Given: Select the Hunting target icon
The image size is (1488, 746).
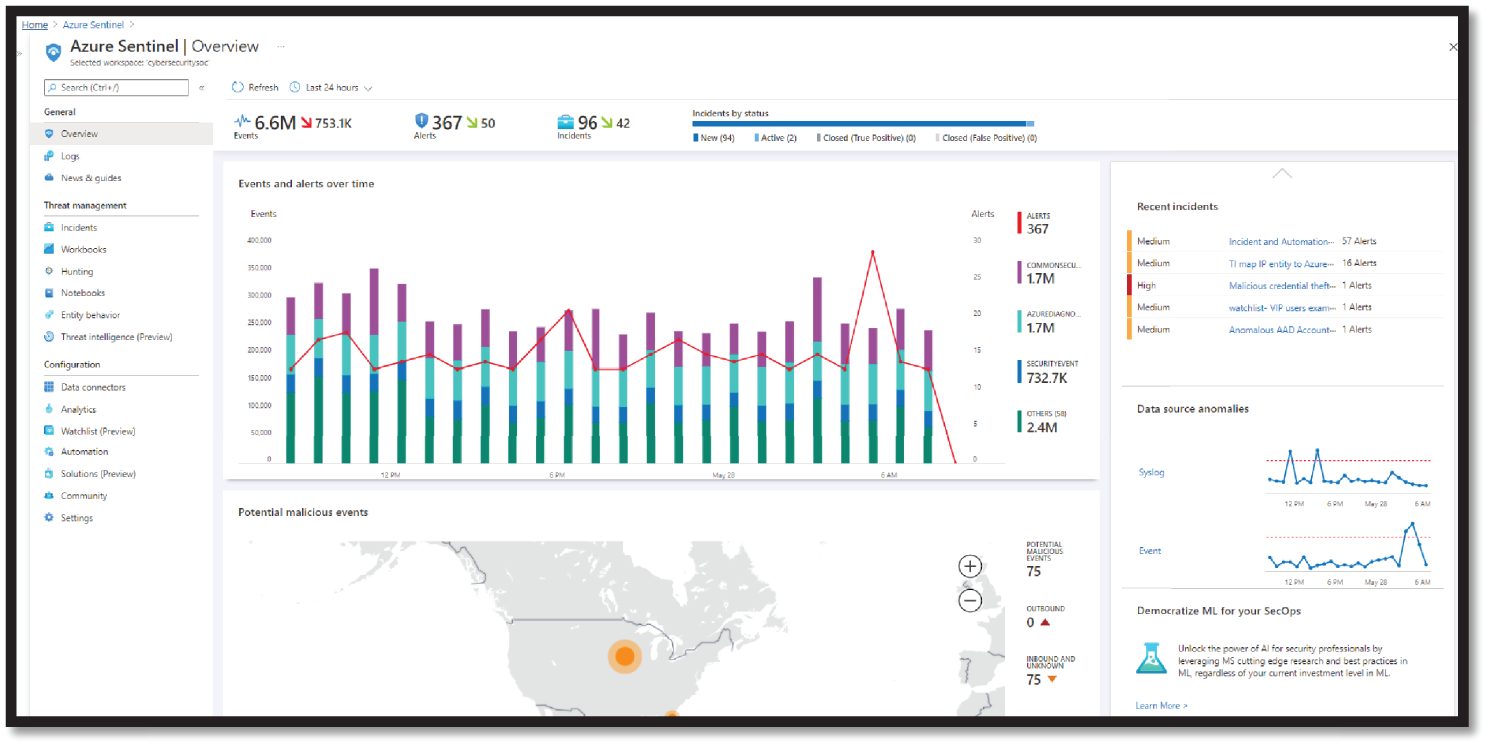Looking at the screenshot, I should click(49, 272).
